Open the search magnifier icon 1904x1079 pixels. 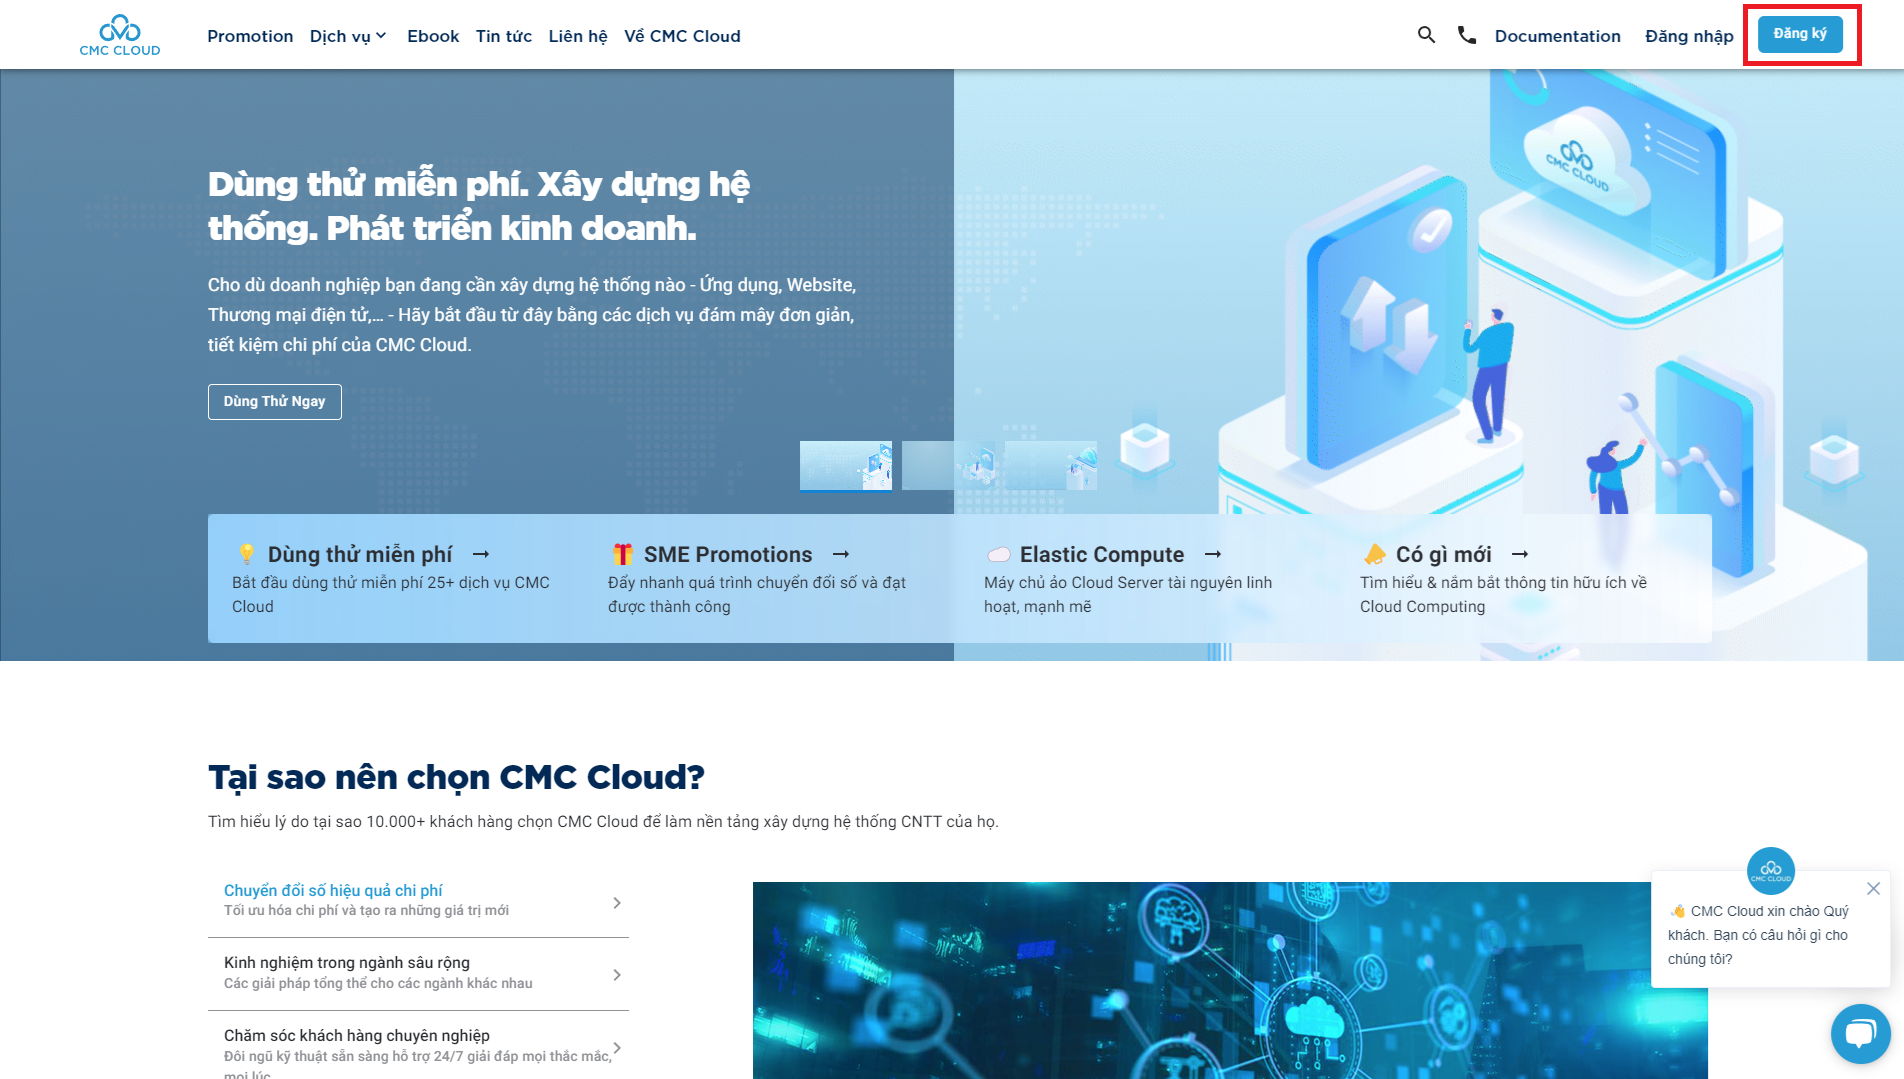[1427, 35]
